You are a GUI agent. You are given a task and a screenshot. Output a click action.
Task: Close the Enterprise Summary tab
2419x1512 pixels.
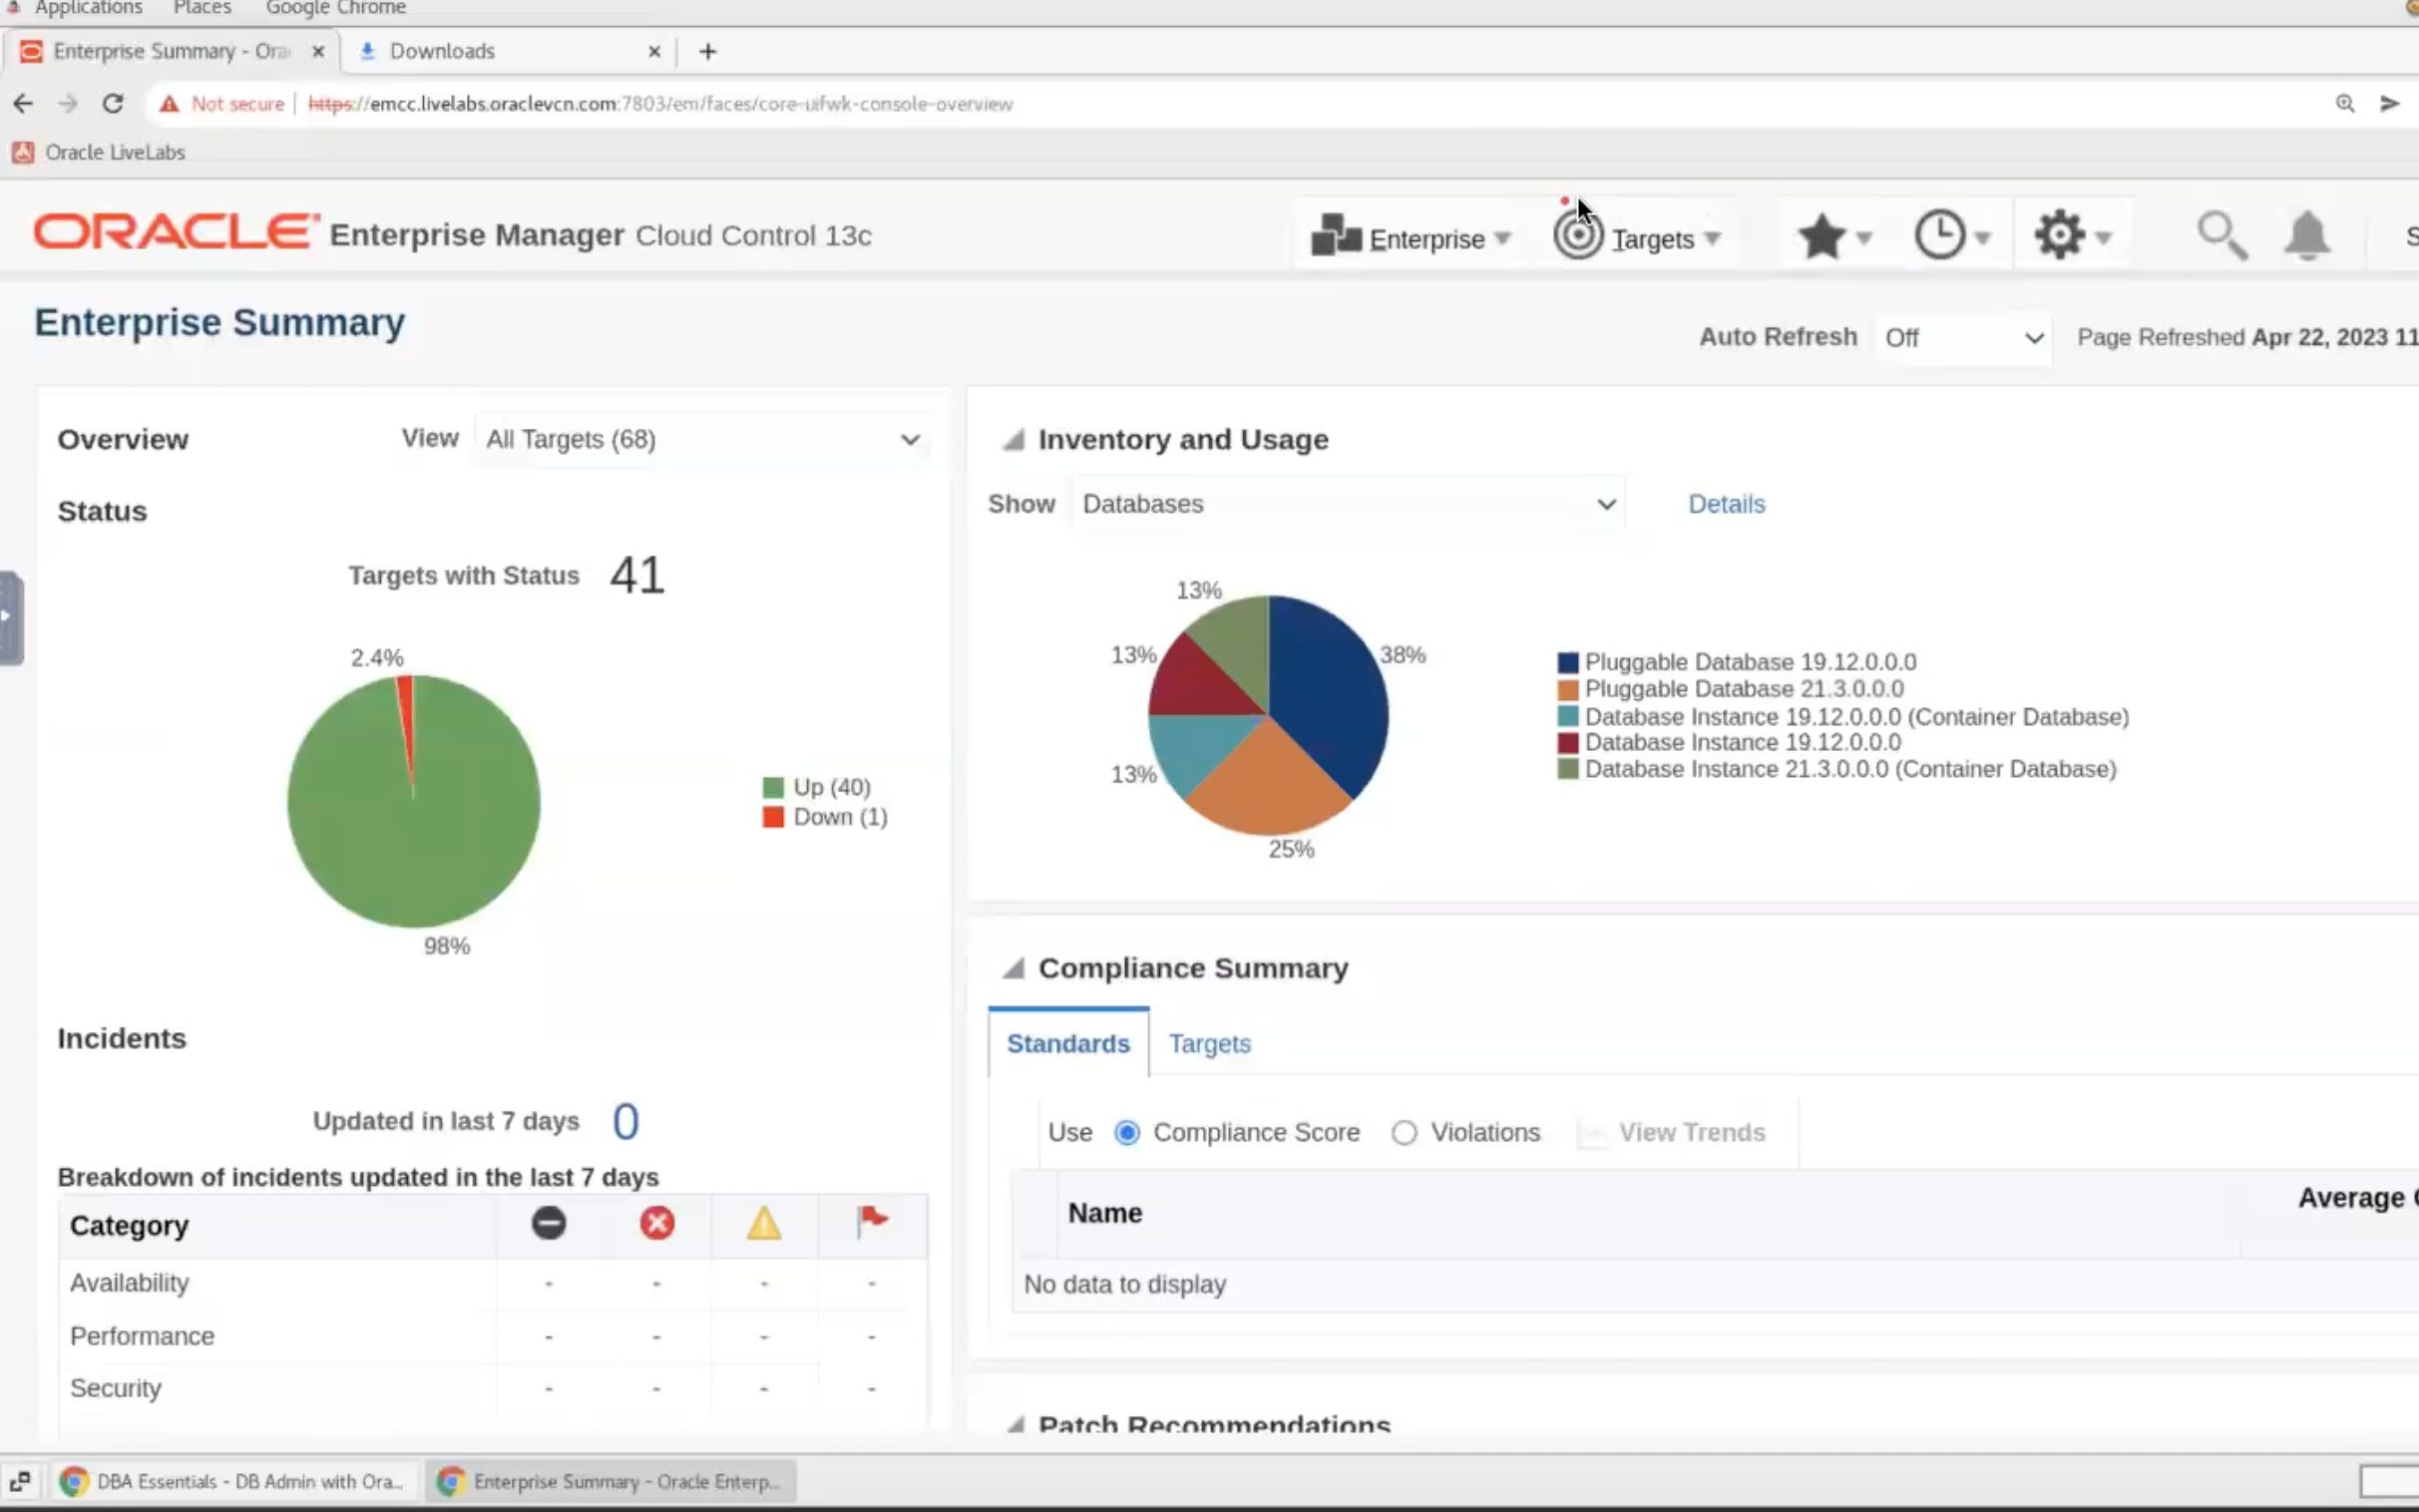(318, 51)
